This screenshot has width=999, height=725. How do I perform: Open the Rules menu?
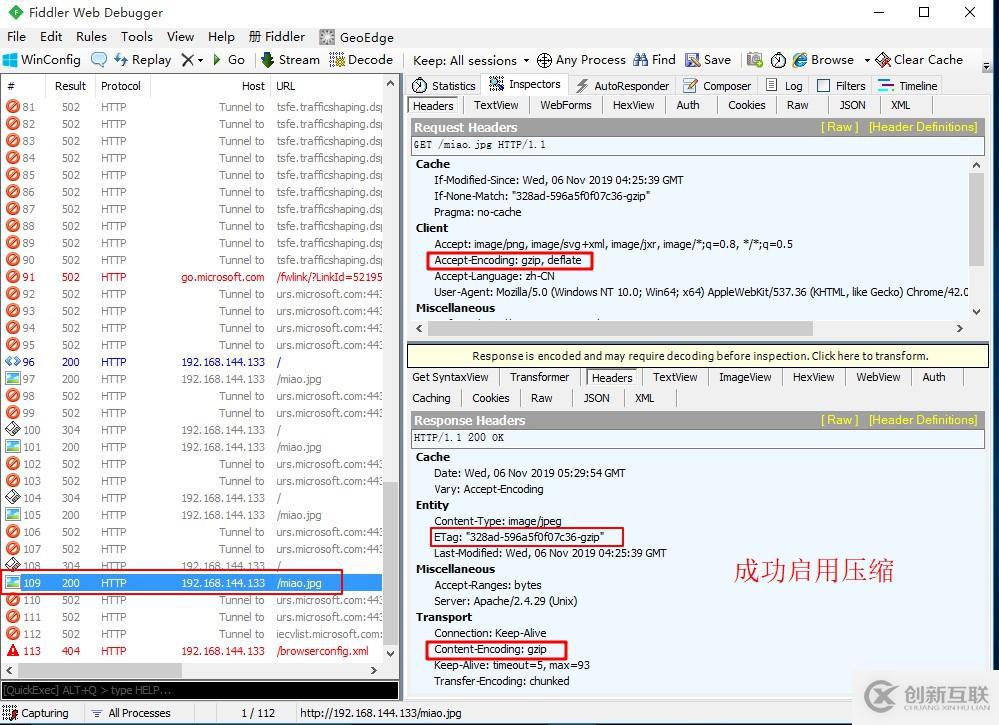[x=91, y=36]
